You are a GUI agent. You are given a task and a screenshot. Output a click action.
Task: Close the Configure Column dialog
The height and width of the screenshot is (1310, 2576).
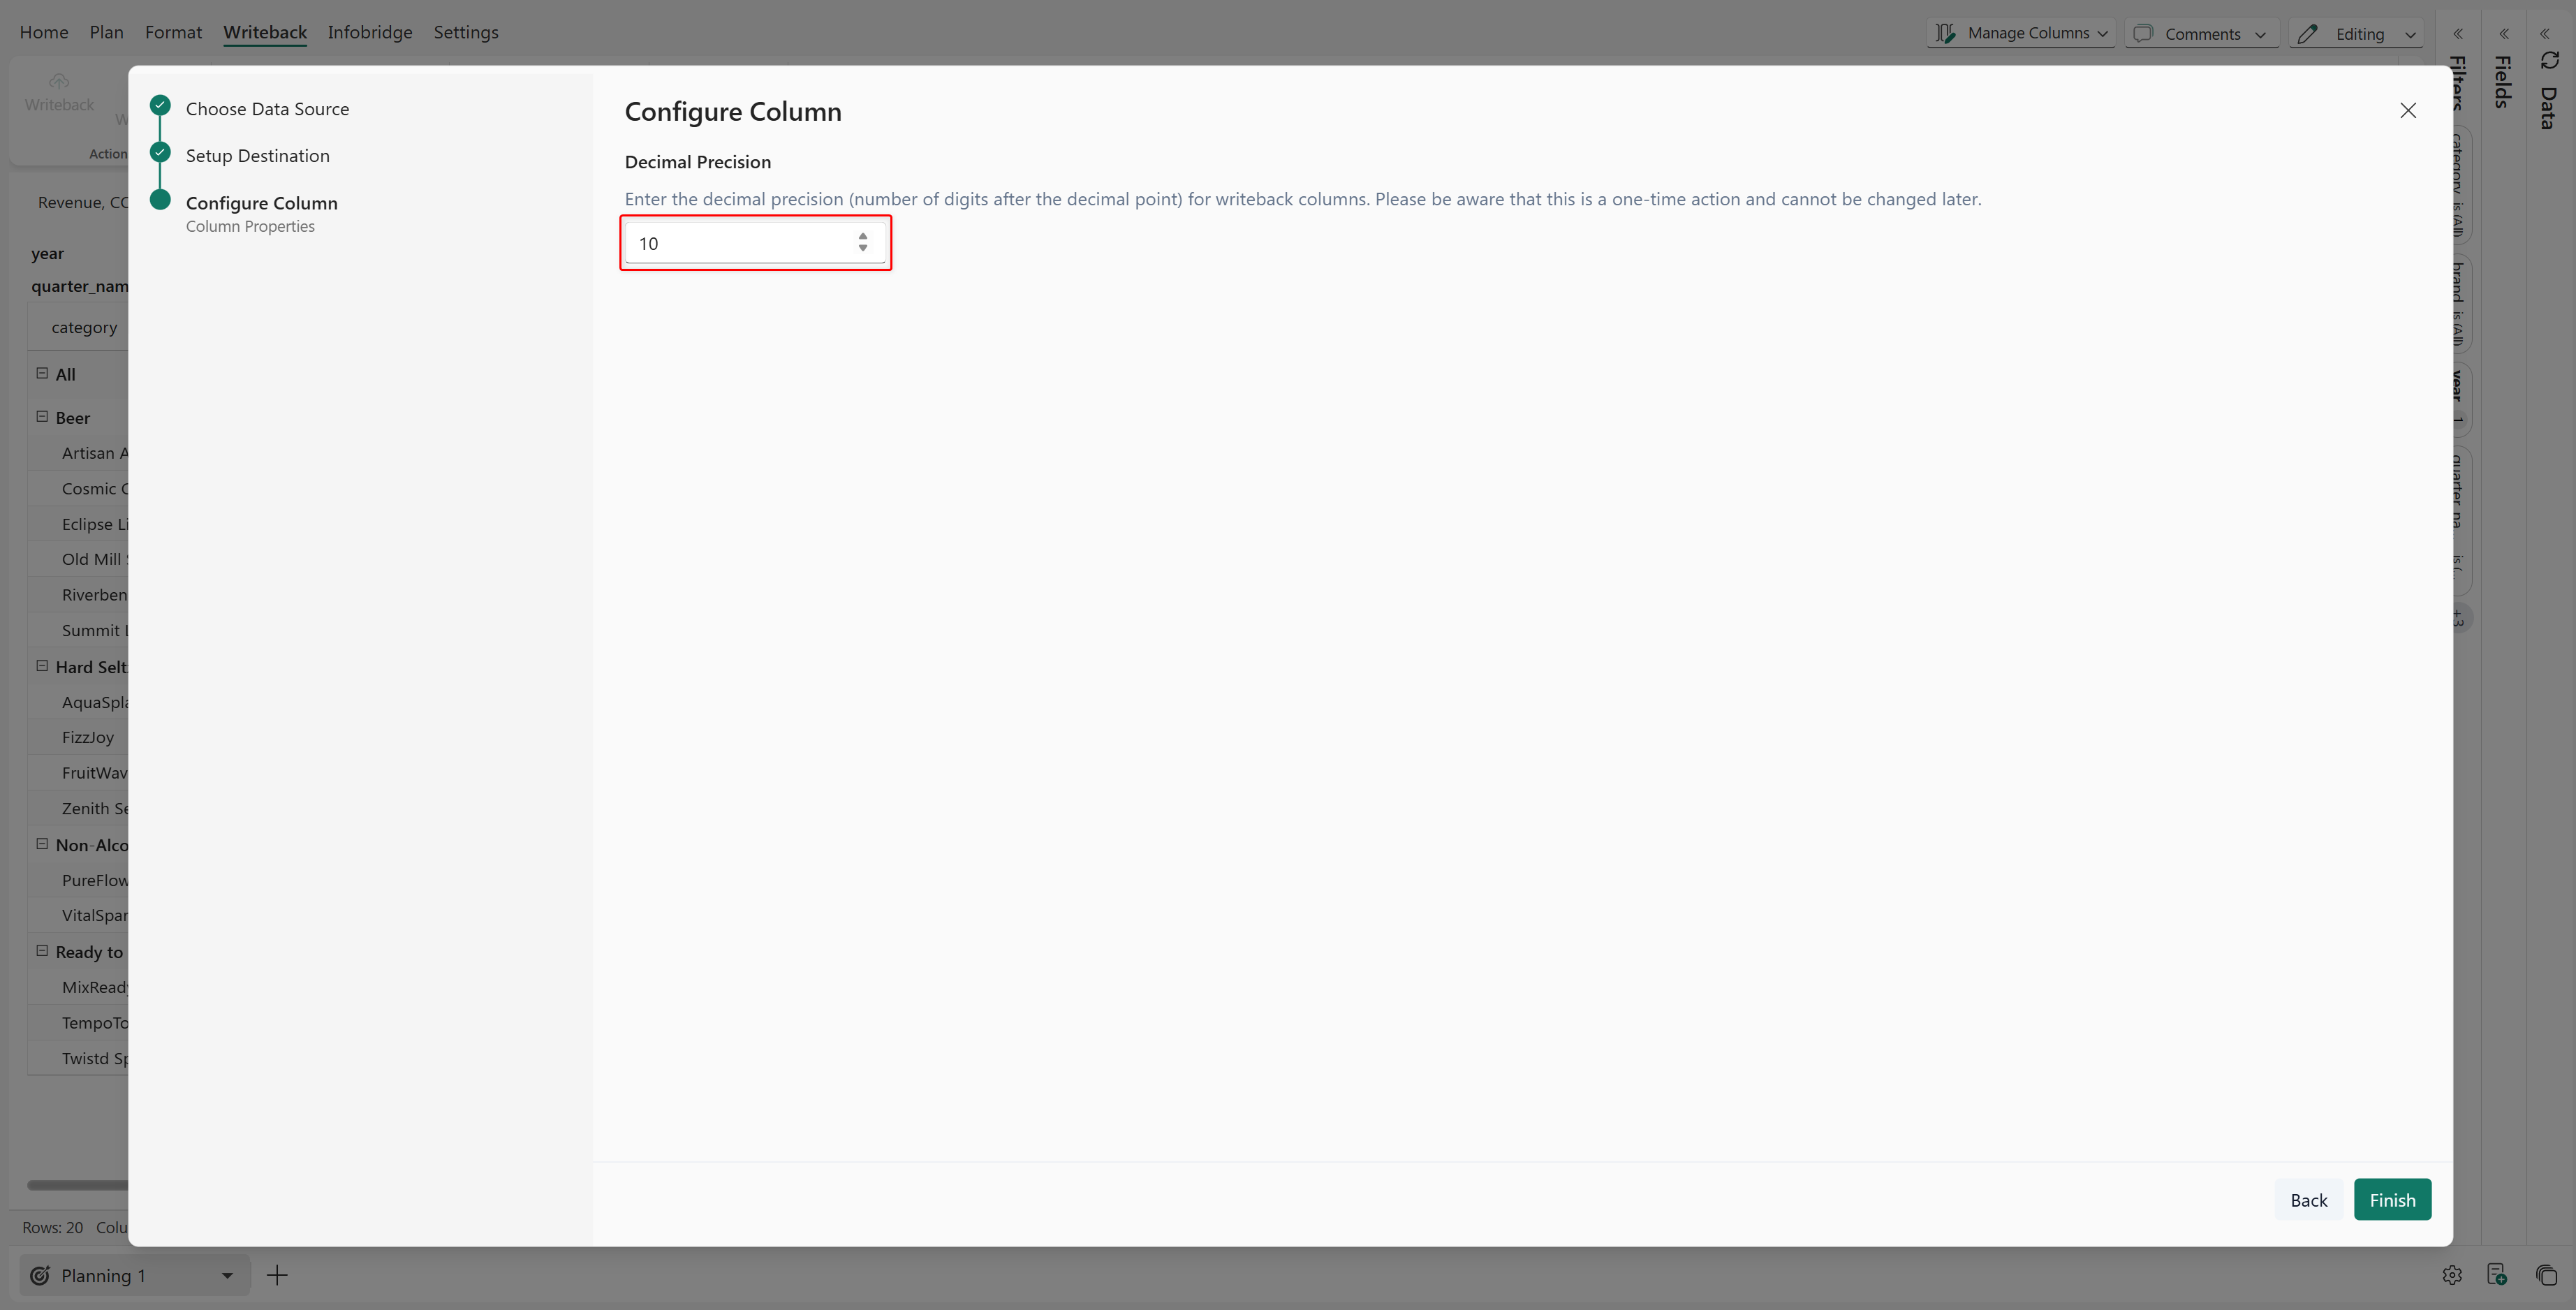pyautogui.click(x=2407, y=111)
